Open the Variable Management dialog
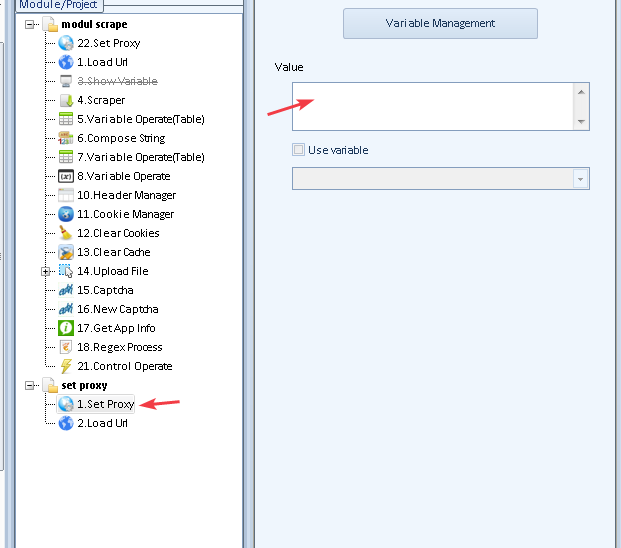Viewport: 621px width, 548px height. (x=440, y=23)
